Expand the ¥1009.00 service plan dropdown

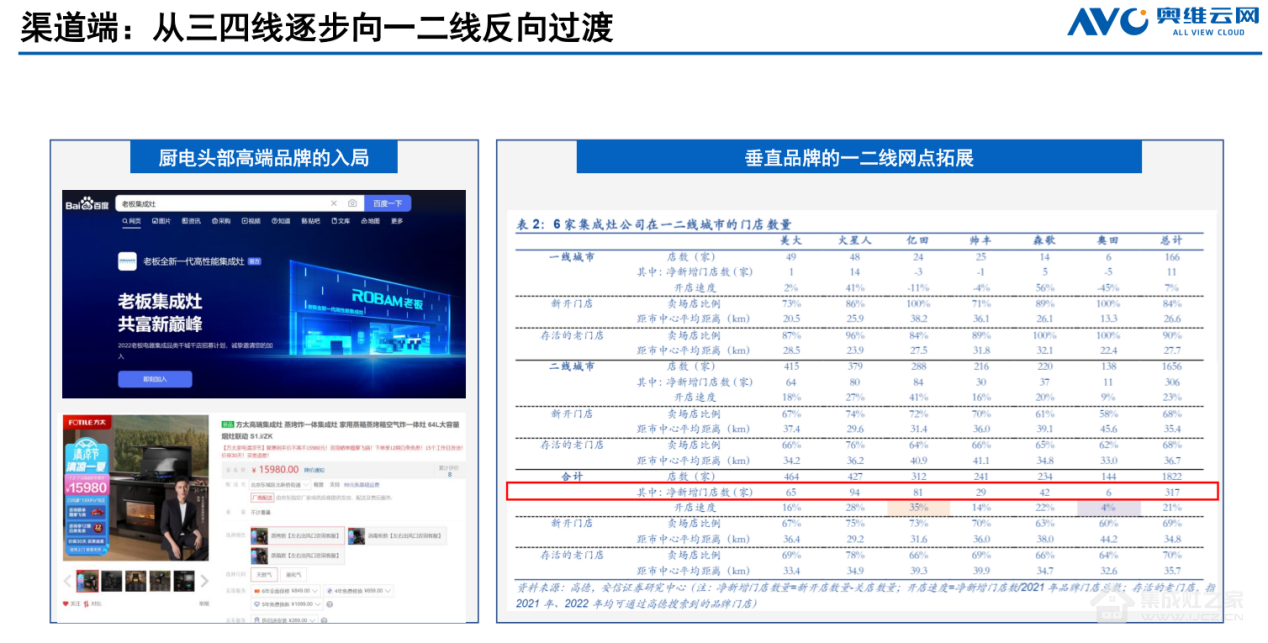point(287,604)
